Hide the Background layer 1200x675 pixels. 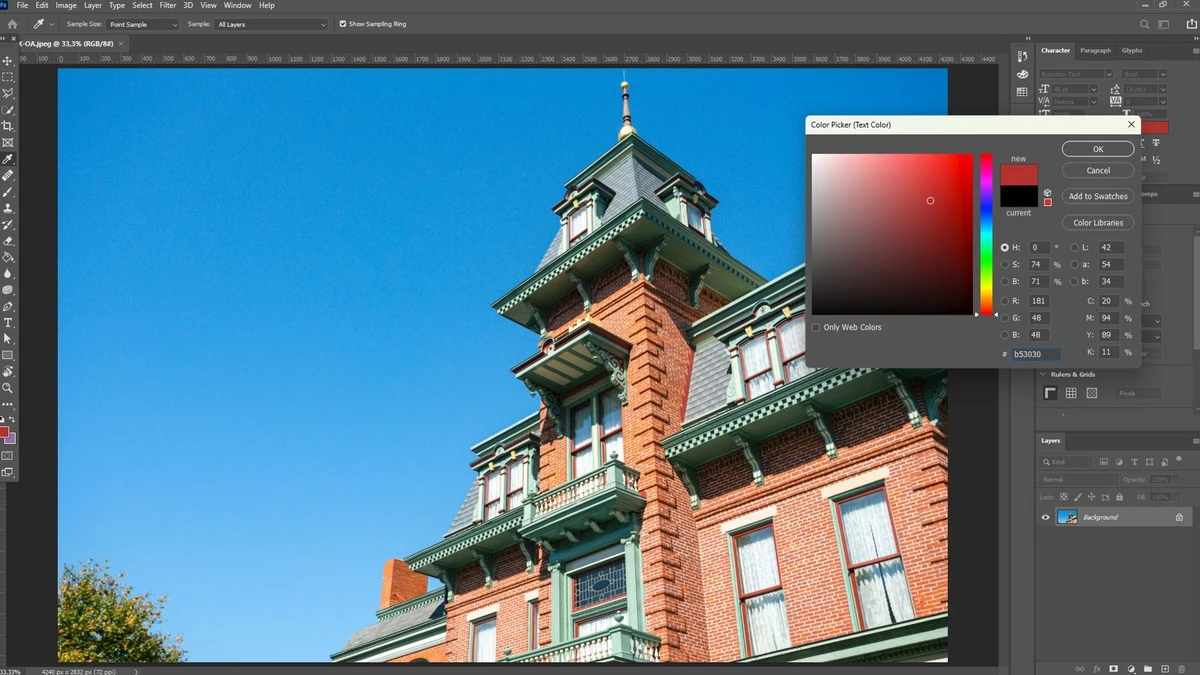click(1046, 517)
